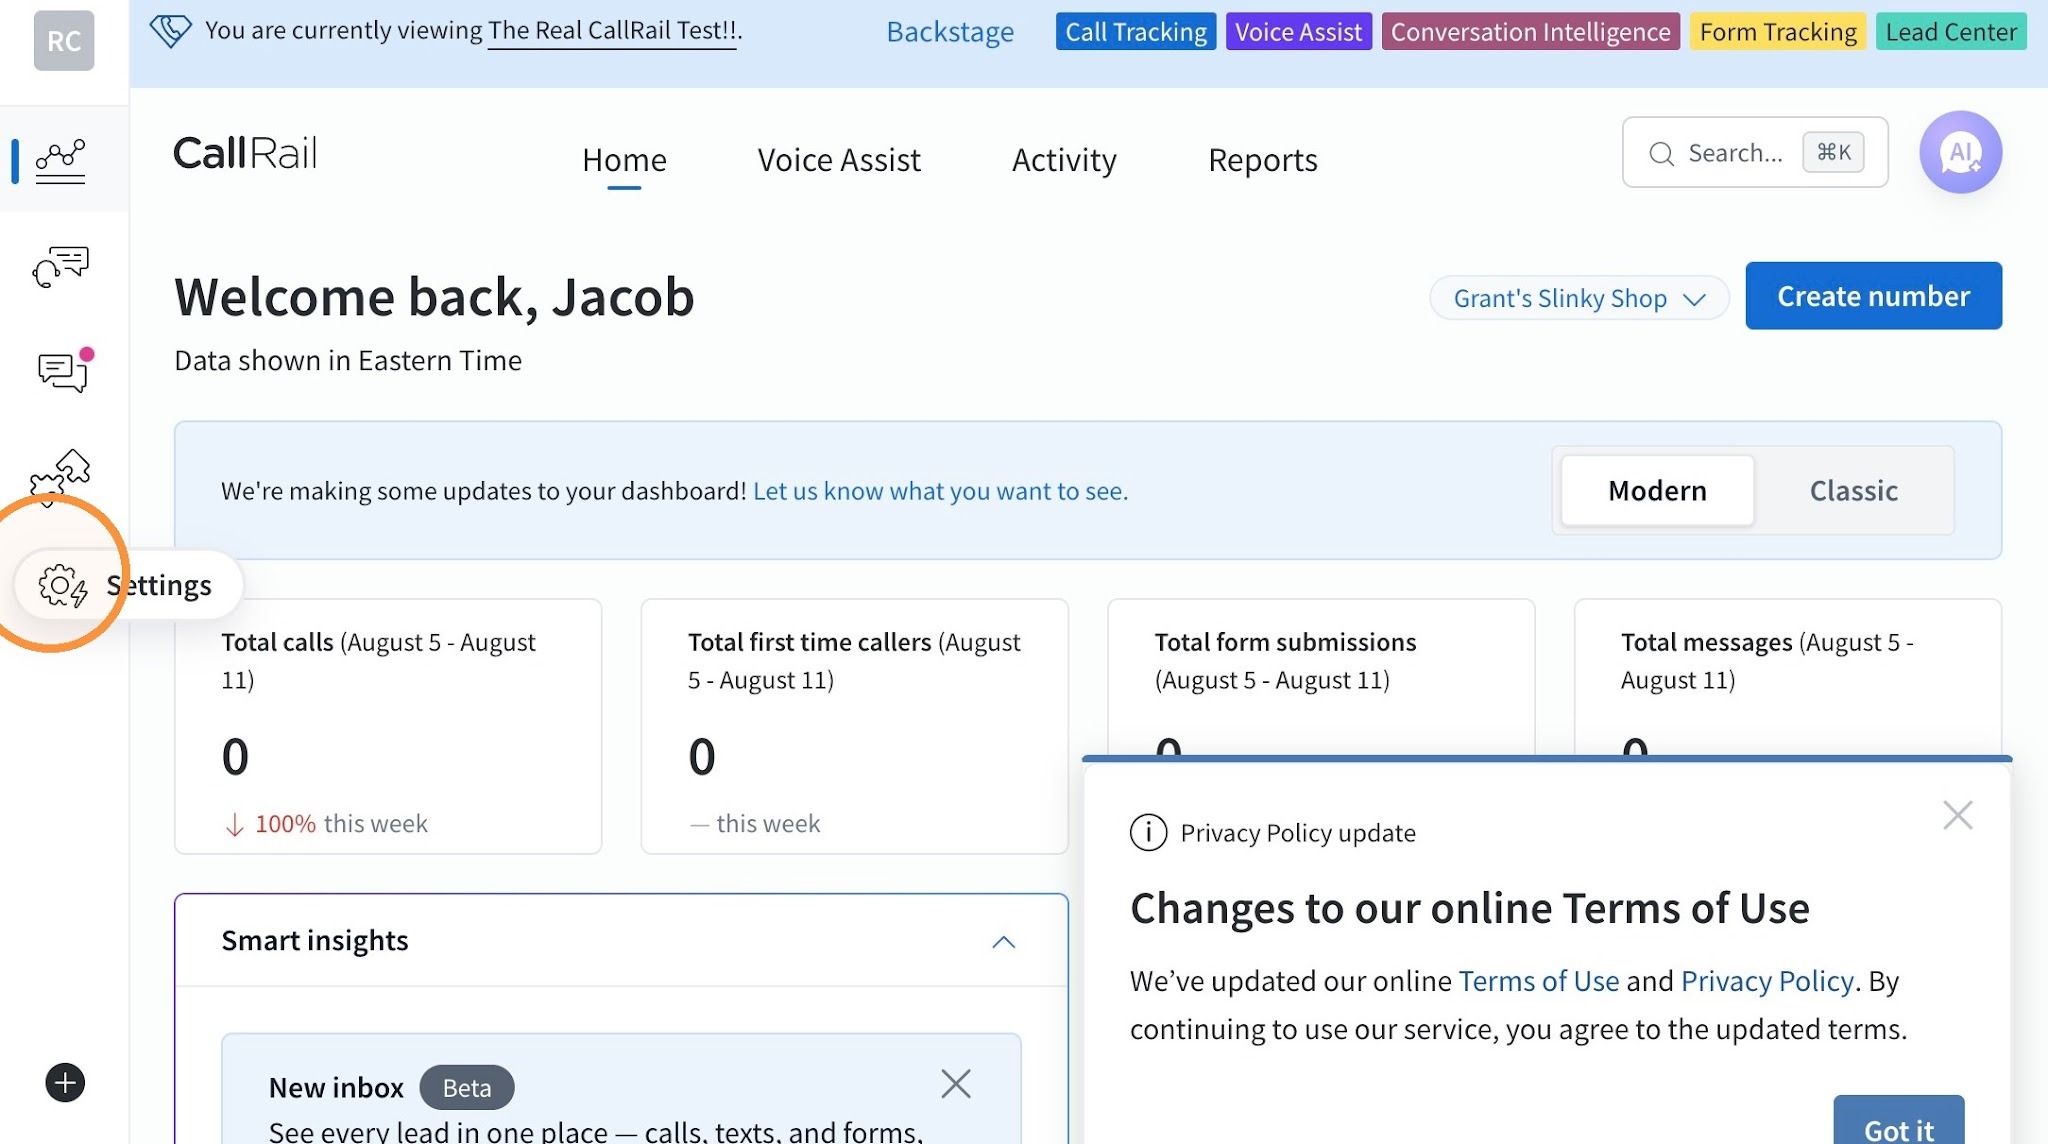Click the Total calls card
This screenshot has height=1144, width=2048.
(388, 726)
